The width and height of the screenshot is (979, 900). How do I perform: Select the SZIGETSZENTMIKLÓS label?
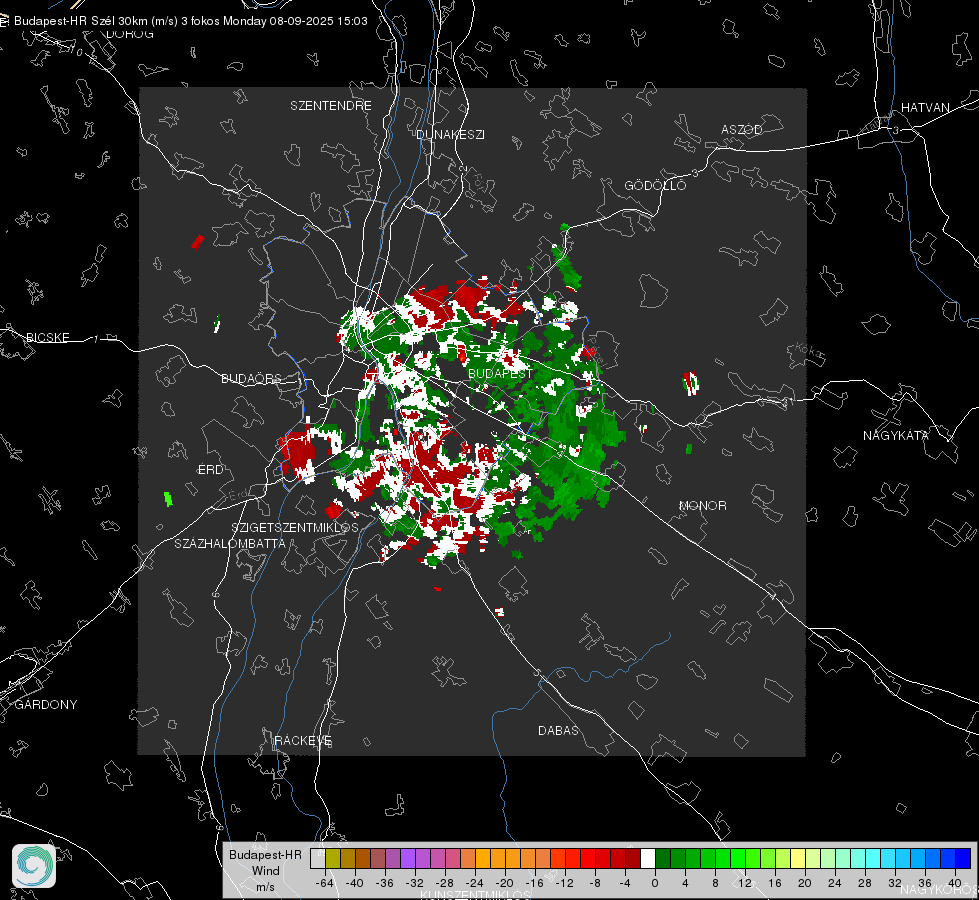pyautogui.click(x=295, y=527)
